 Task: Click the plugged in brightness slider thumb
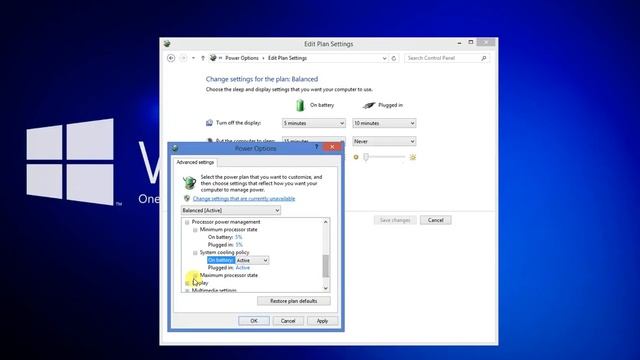tap(366, 157)
